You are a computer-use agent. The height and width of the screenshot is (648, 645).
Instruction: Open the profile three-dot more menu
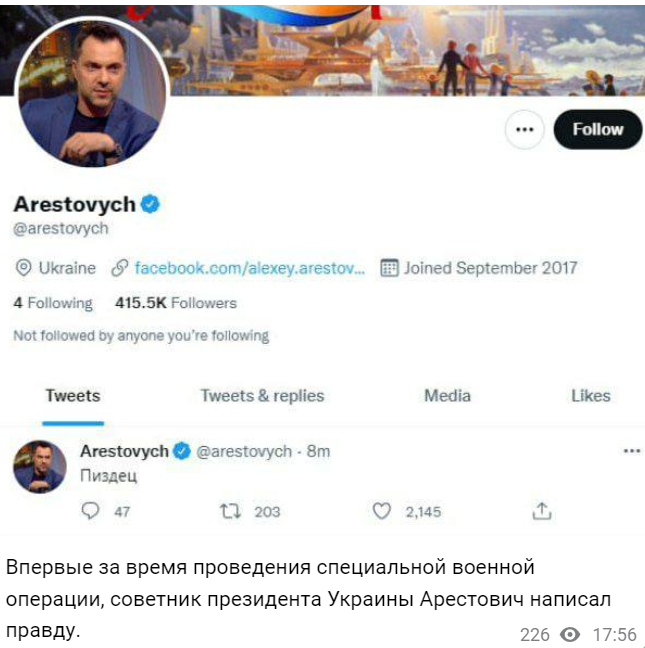(x=525, y=130)
